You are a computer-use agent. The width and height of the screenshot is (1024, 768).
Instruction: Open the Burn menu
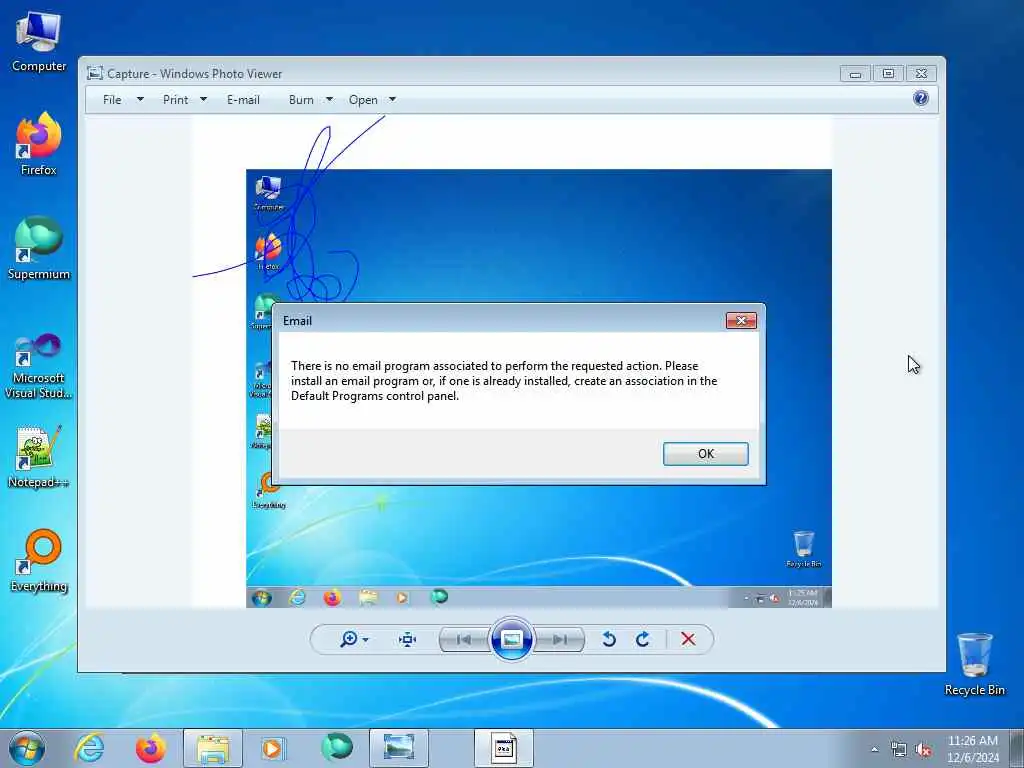pos(301,99)
